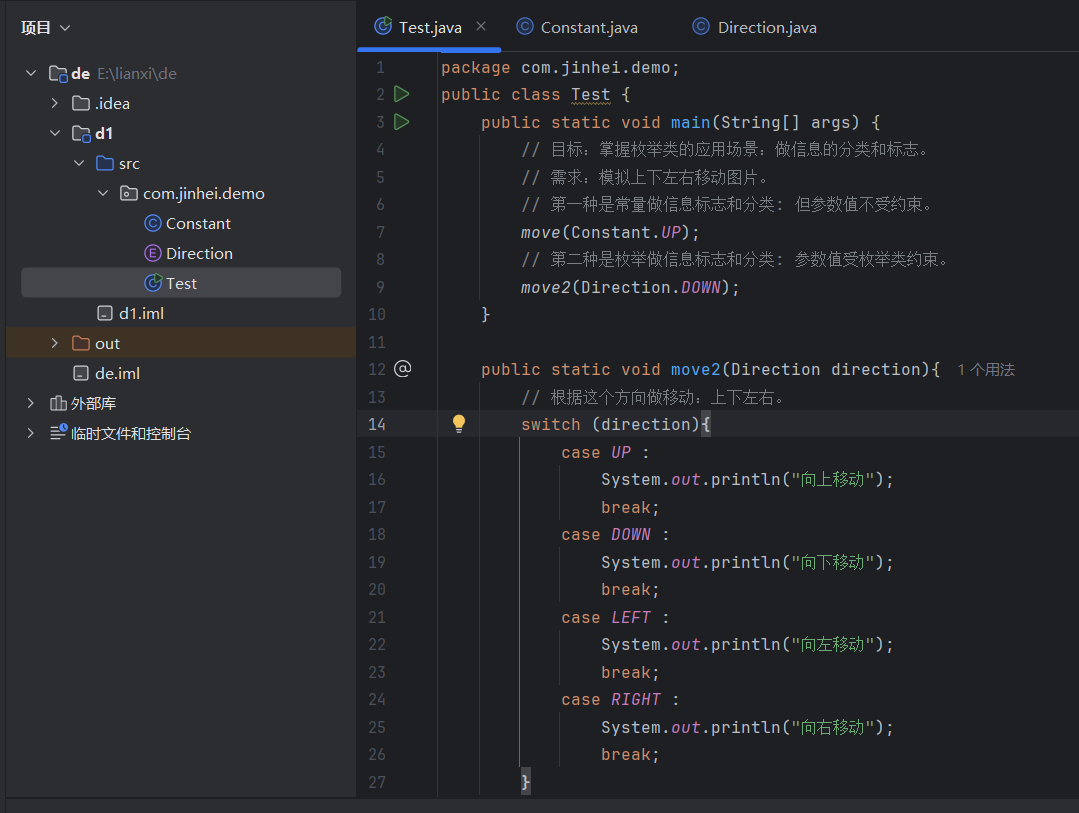The image size is (1079, 813).
Task: Click the closing brace on line 27
Action: point(526,782)
